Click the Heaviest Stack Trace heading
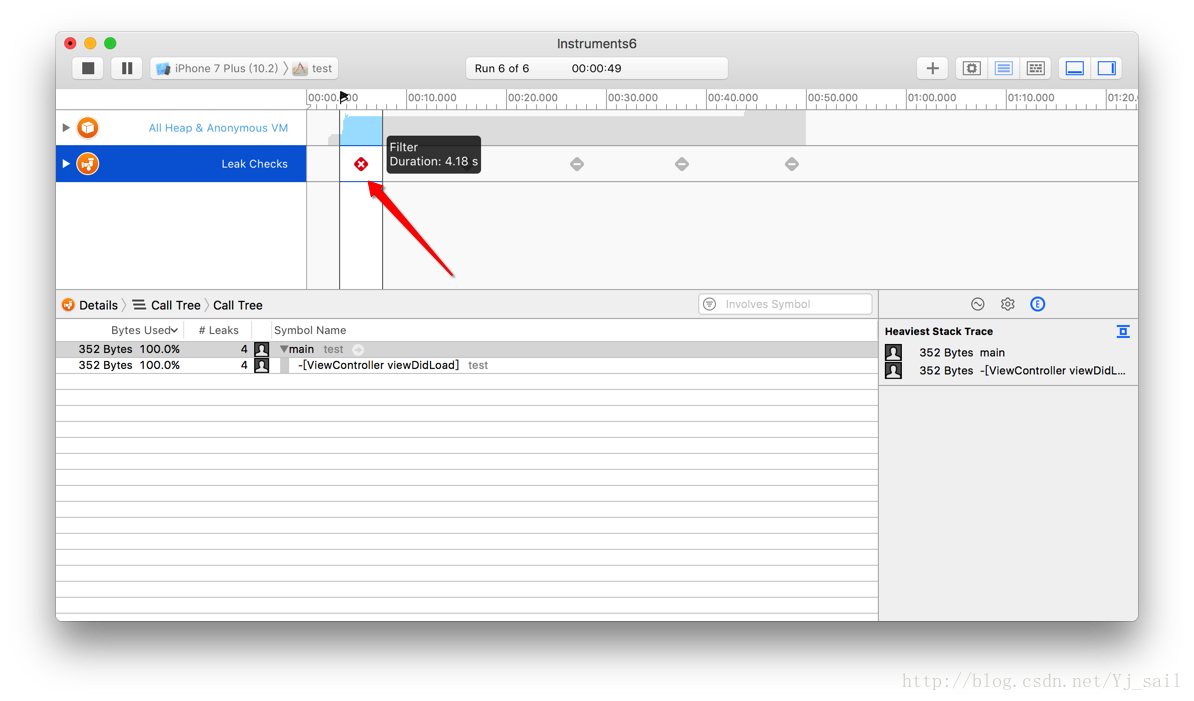This screenshot has width=1194, height=701. point(939,331)
